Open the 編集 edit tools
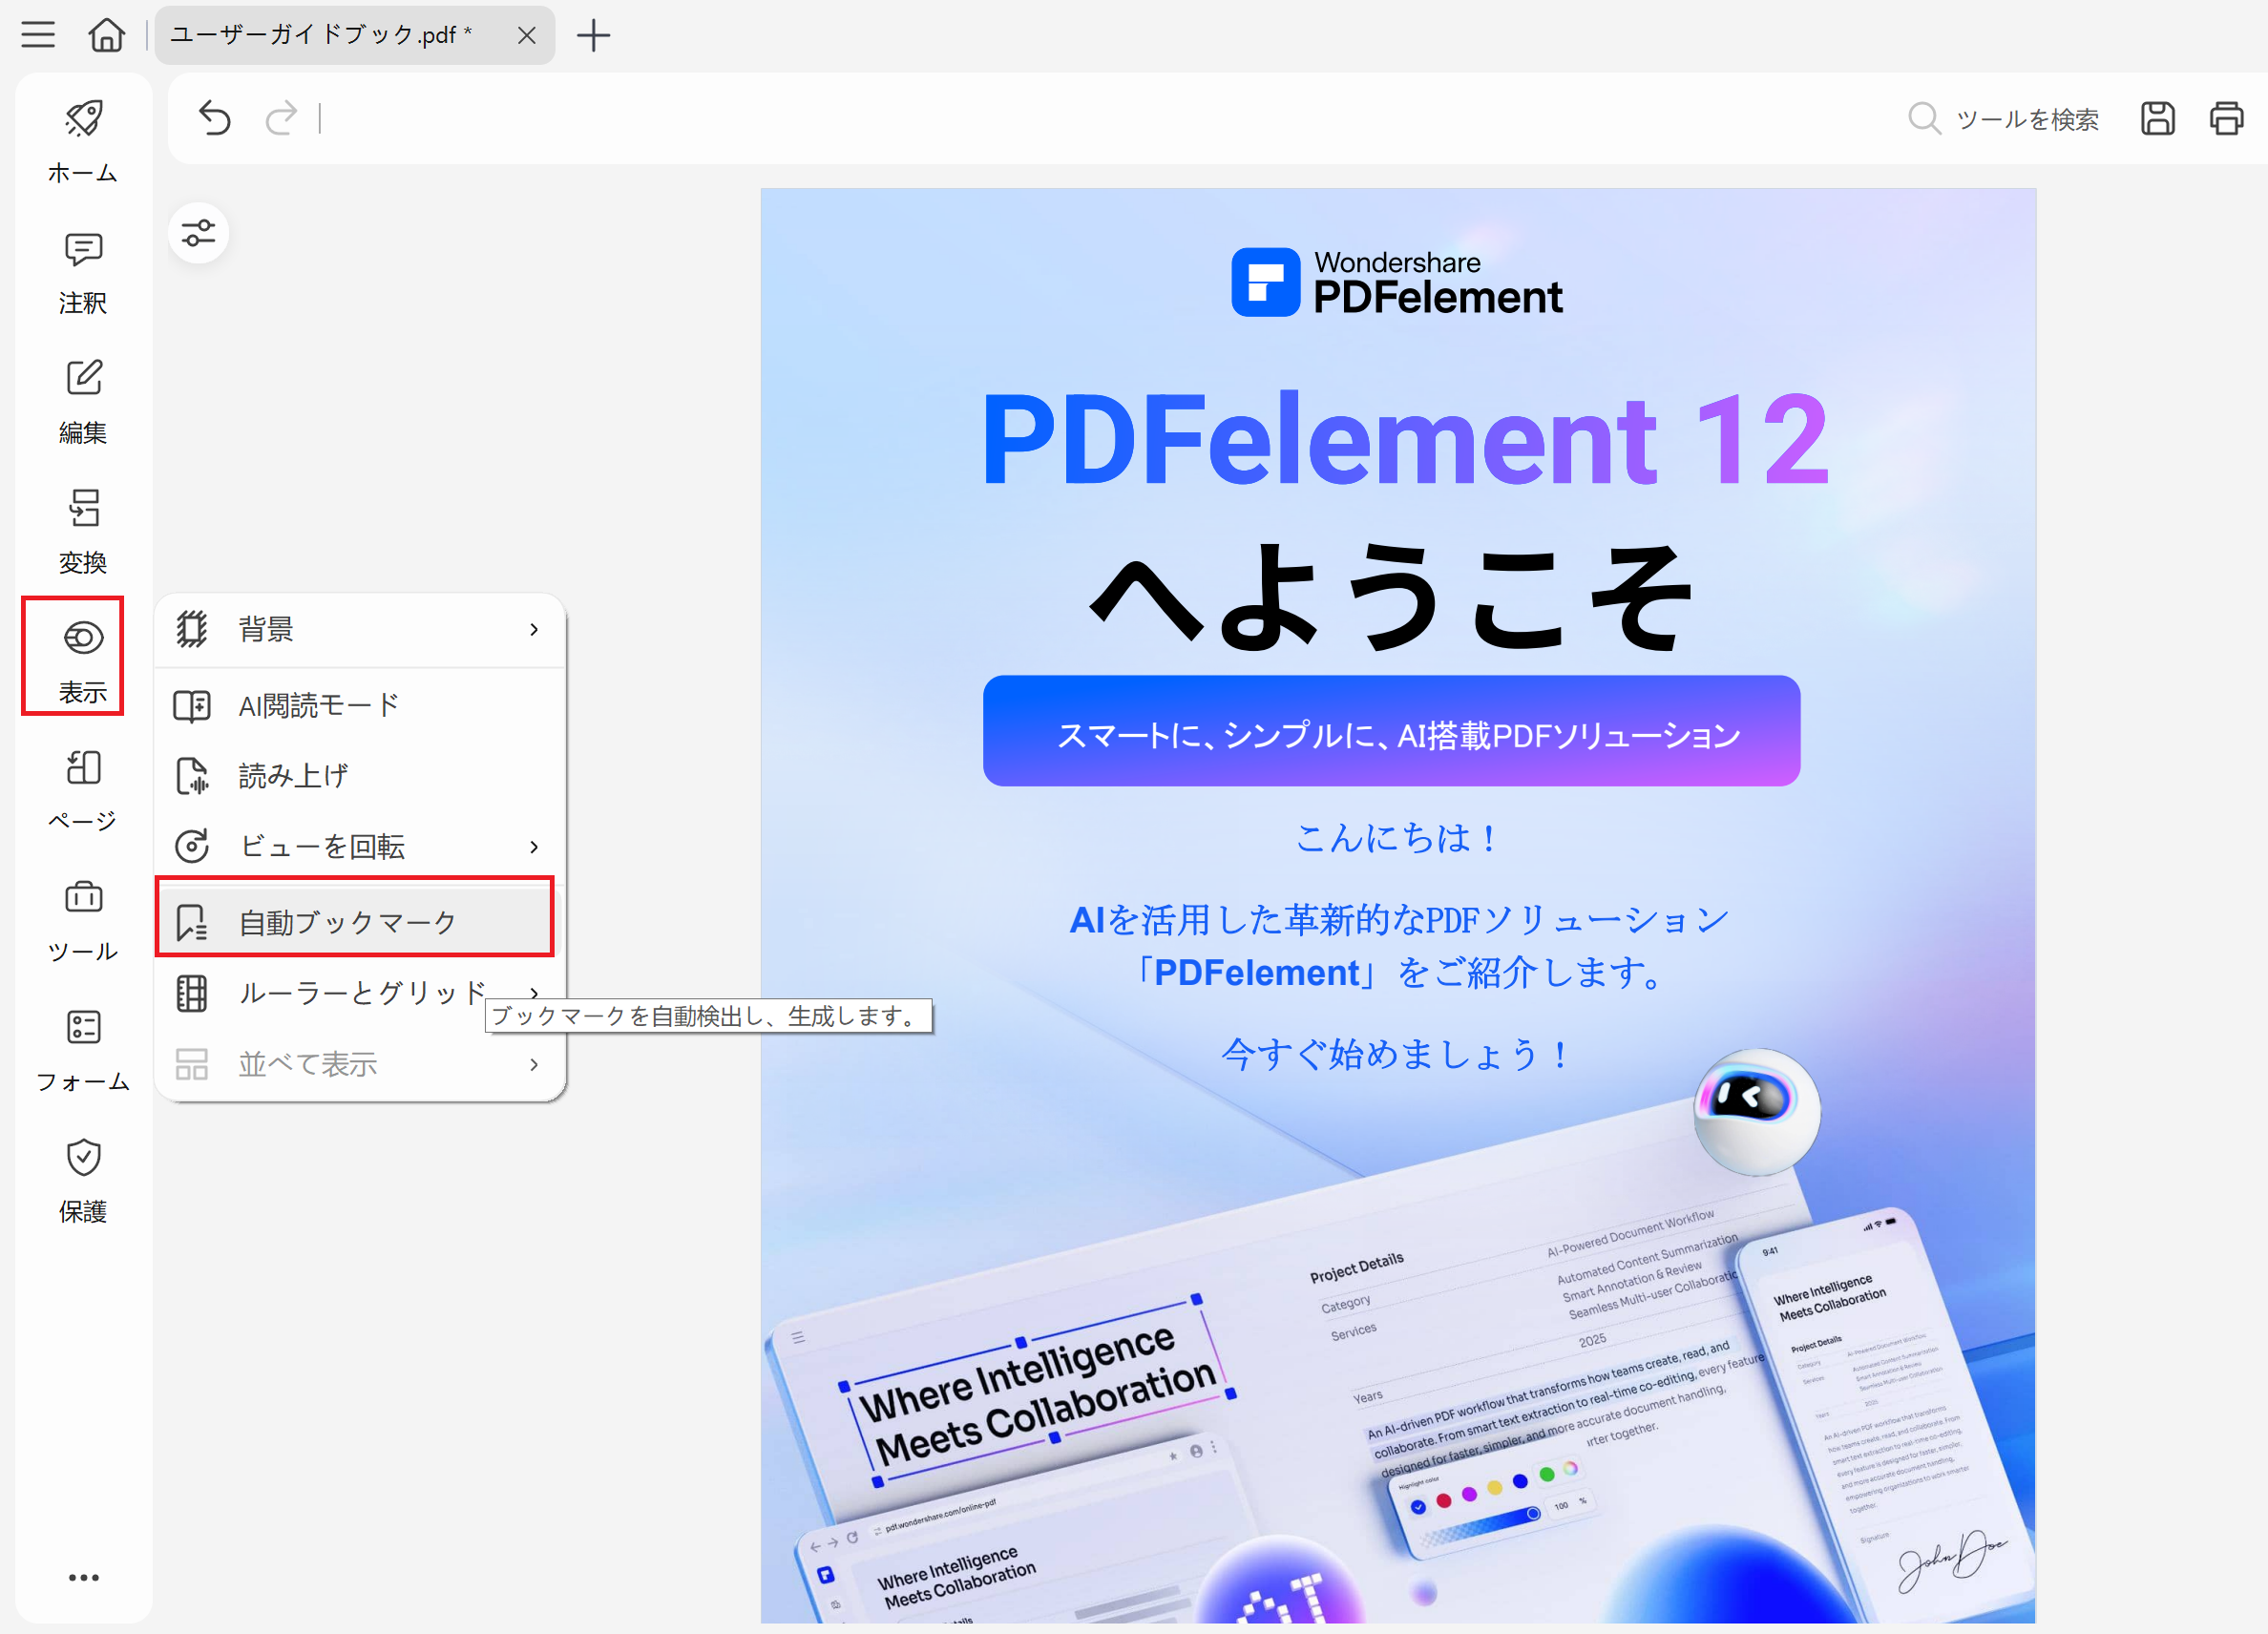Viewport: 2268px width, 1634px height. 83,402
